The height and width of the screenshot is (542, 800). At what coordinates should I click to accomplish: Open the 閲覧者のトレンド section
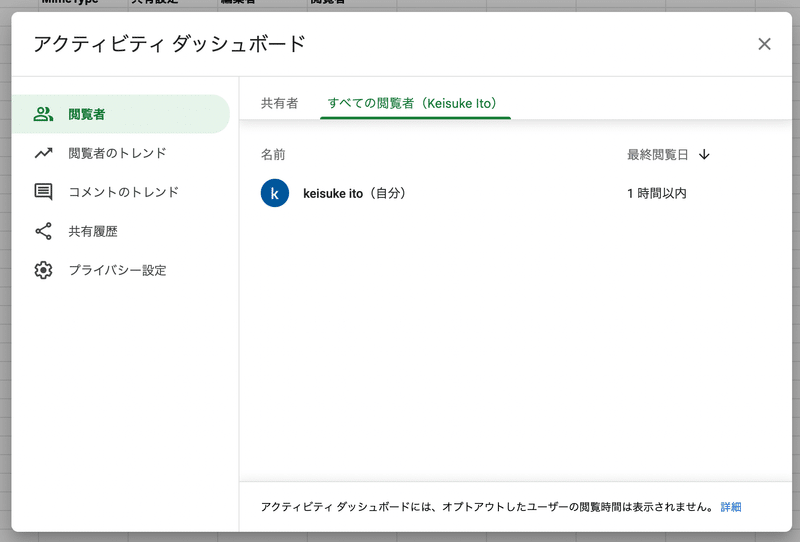120,153
